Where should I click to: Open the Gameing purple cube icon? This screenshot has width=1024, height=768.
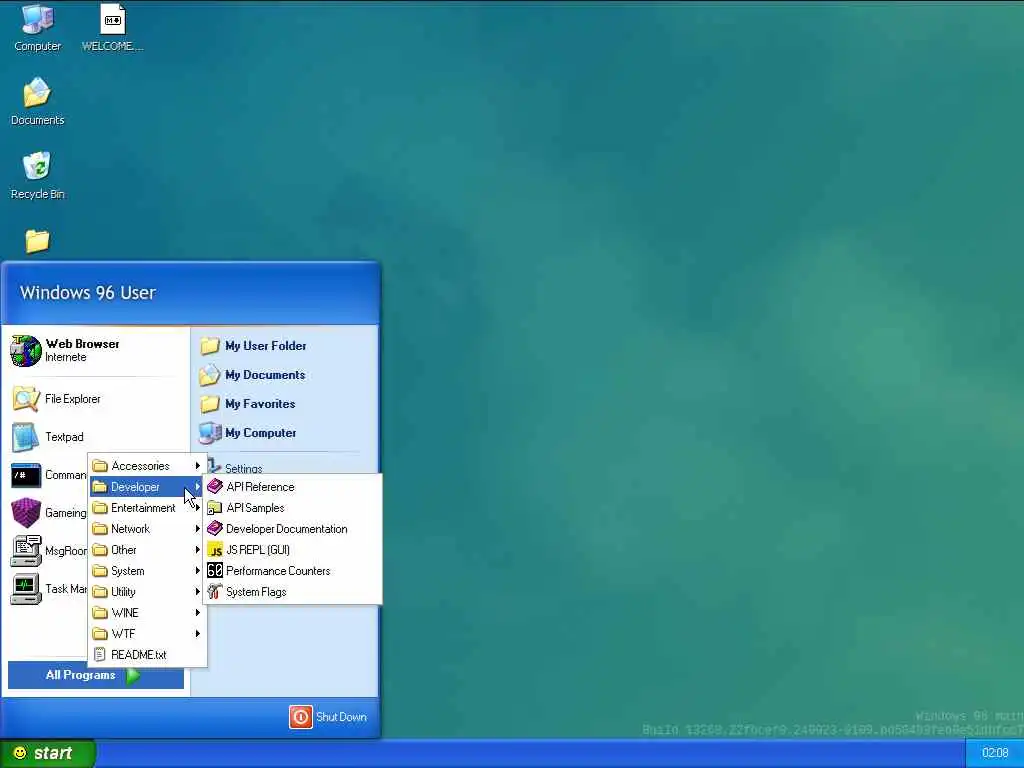coord(25,513)
